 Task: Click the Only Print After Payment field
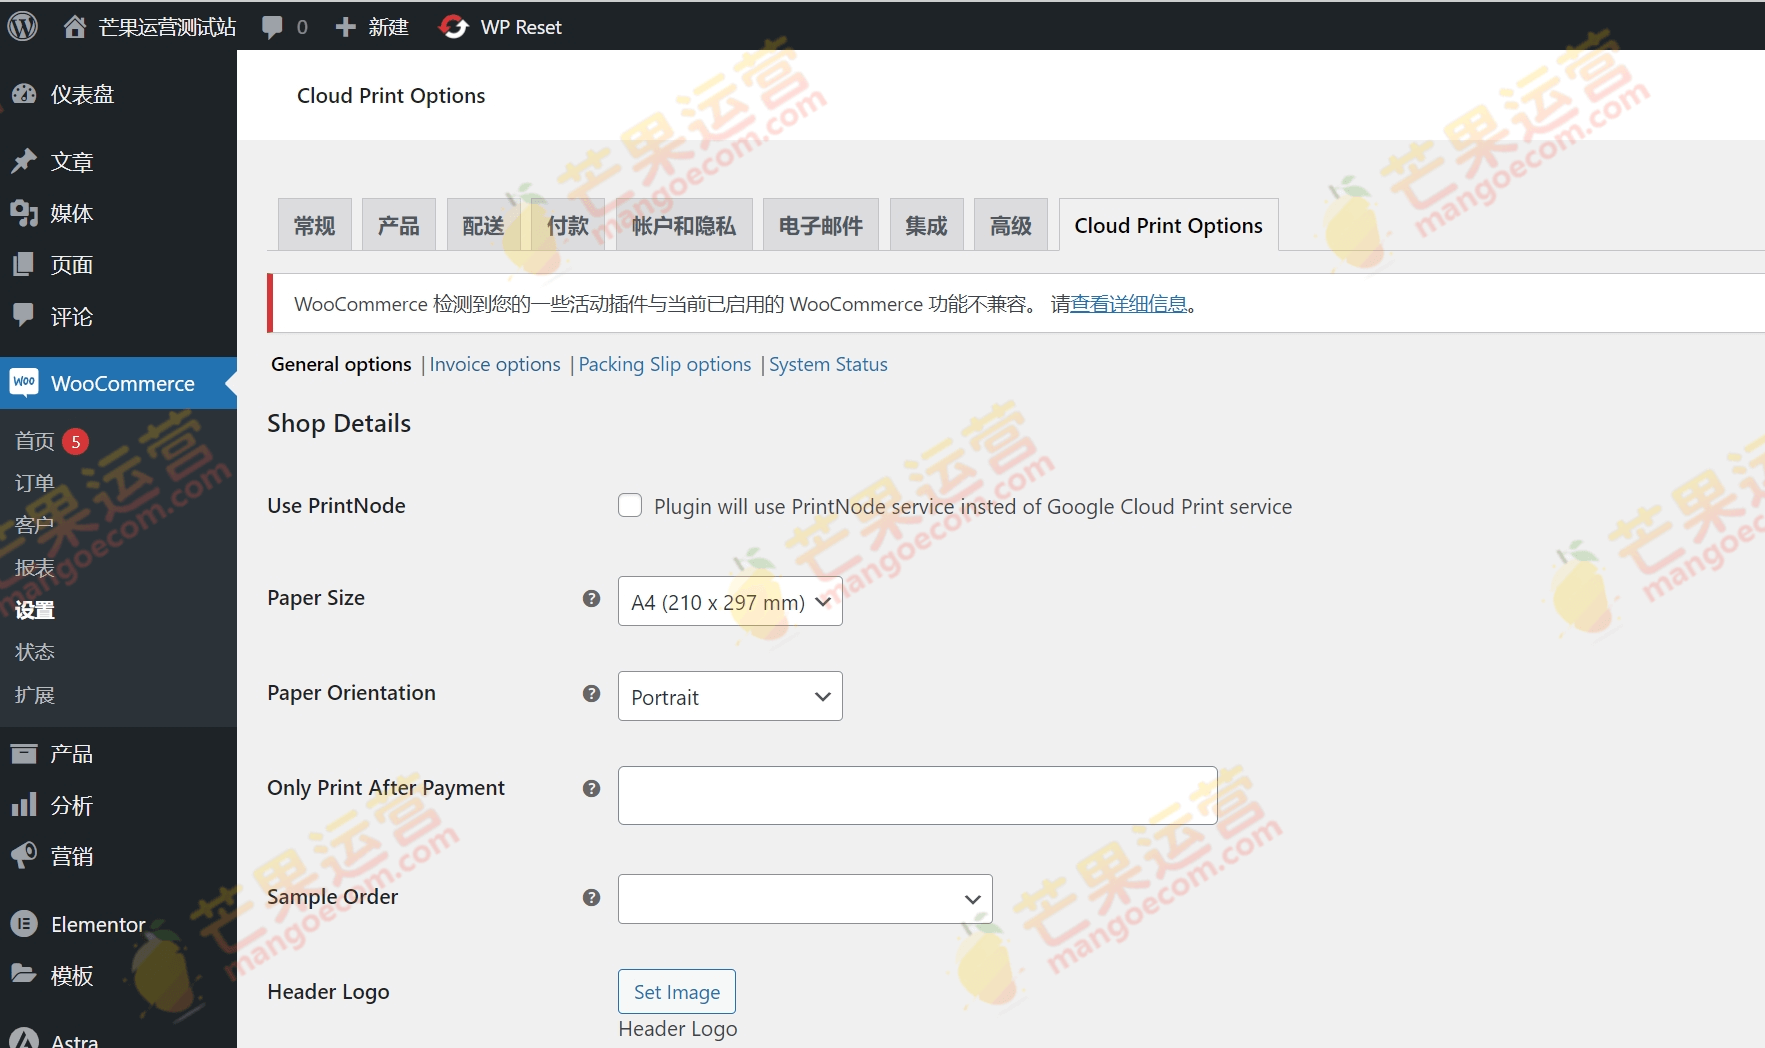(x=916, y=795)
